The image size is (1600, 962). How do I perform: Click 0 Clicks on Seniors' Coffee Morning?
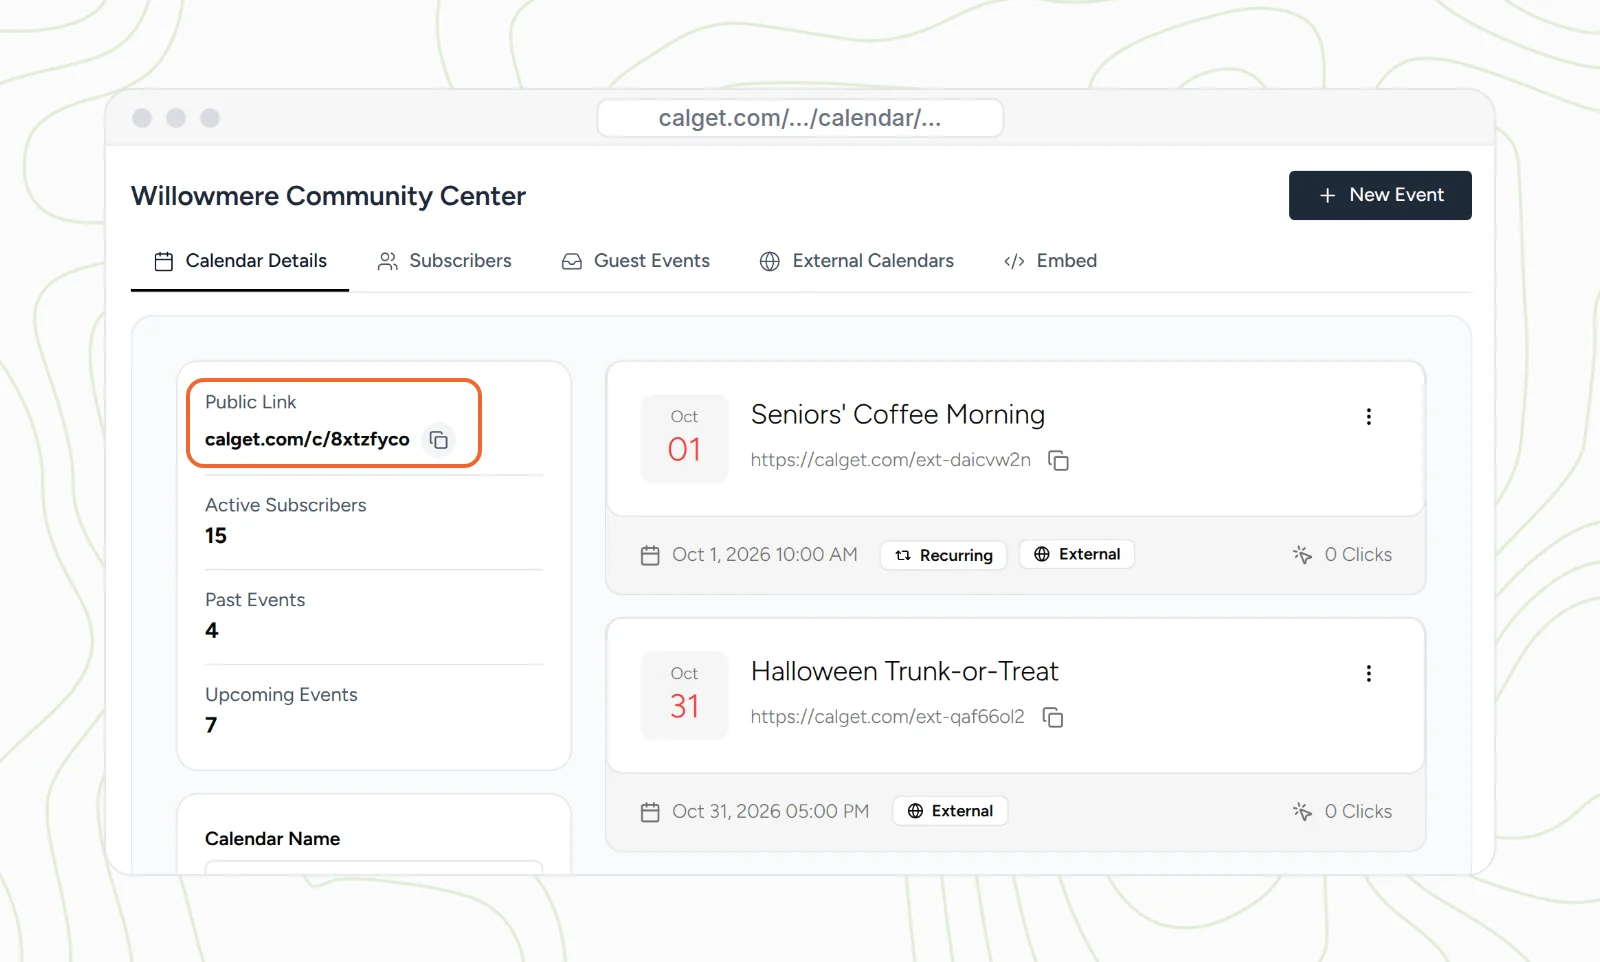click(1358, 554)
